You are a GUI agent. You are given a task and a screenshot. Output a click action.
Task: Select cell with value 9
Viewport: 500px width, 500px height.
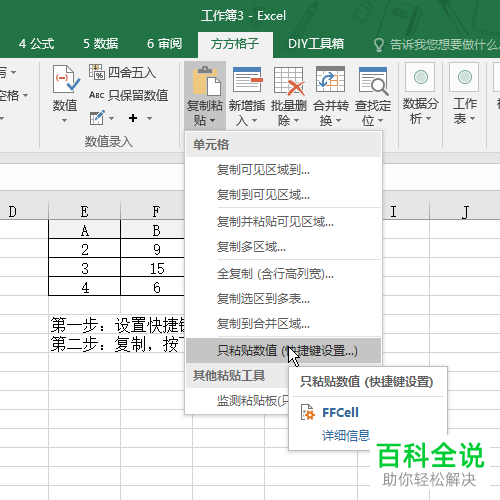(x=153, y=249)
